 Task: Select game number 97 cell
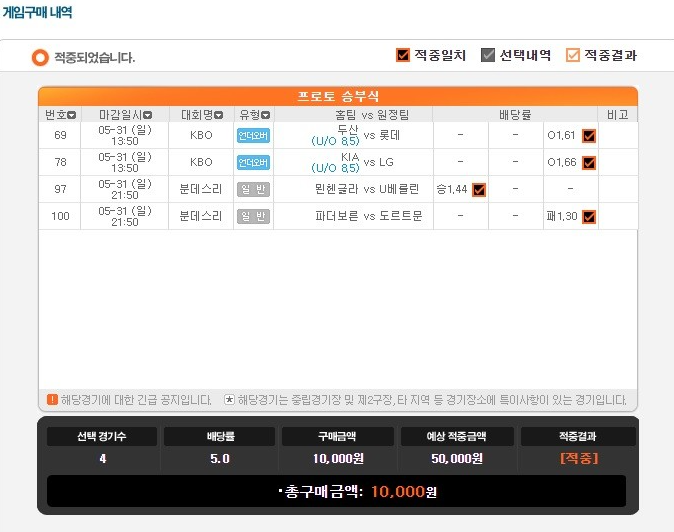(x=60, y=189)
